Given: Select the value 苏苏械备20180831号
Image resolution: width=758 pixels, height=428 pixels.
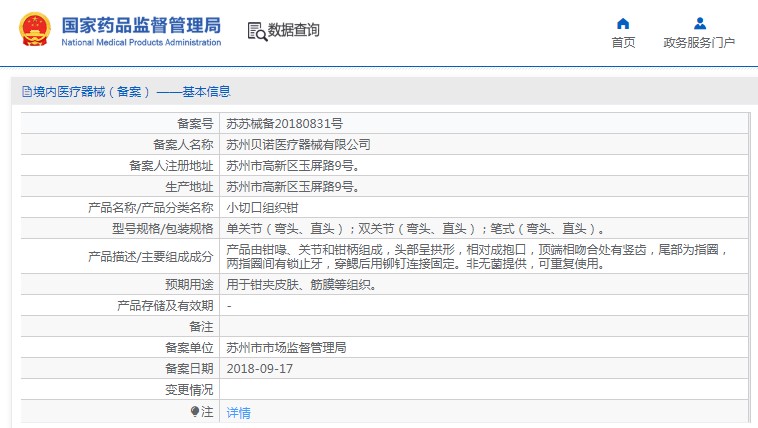Looking at the screenshot, I should (x=285, y=124).
